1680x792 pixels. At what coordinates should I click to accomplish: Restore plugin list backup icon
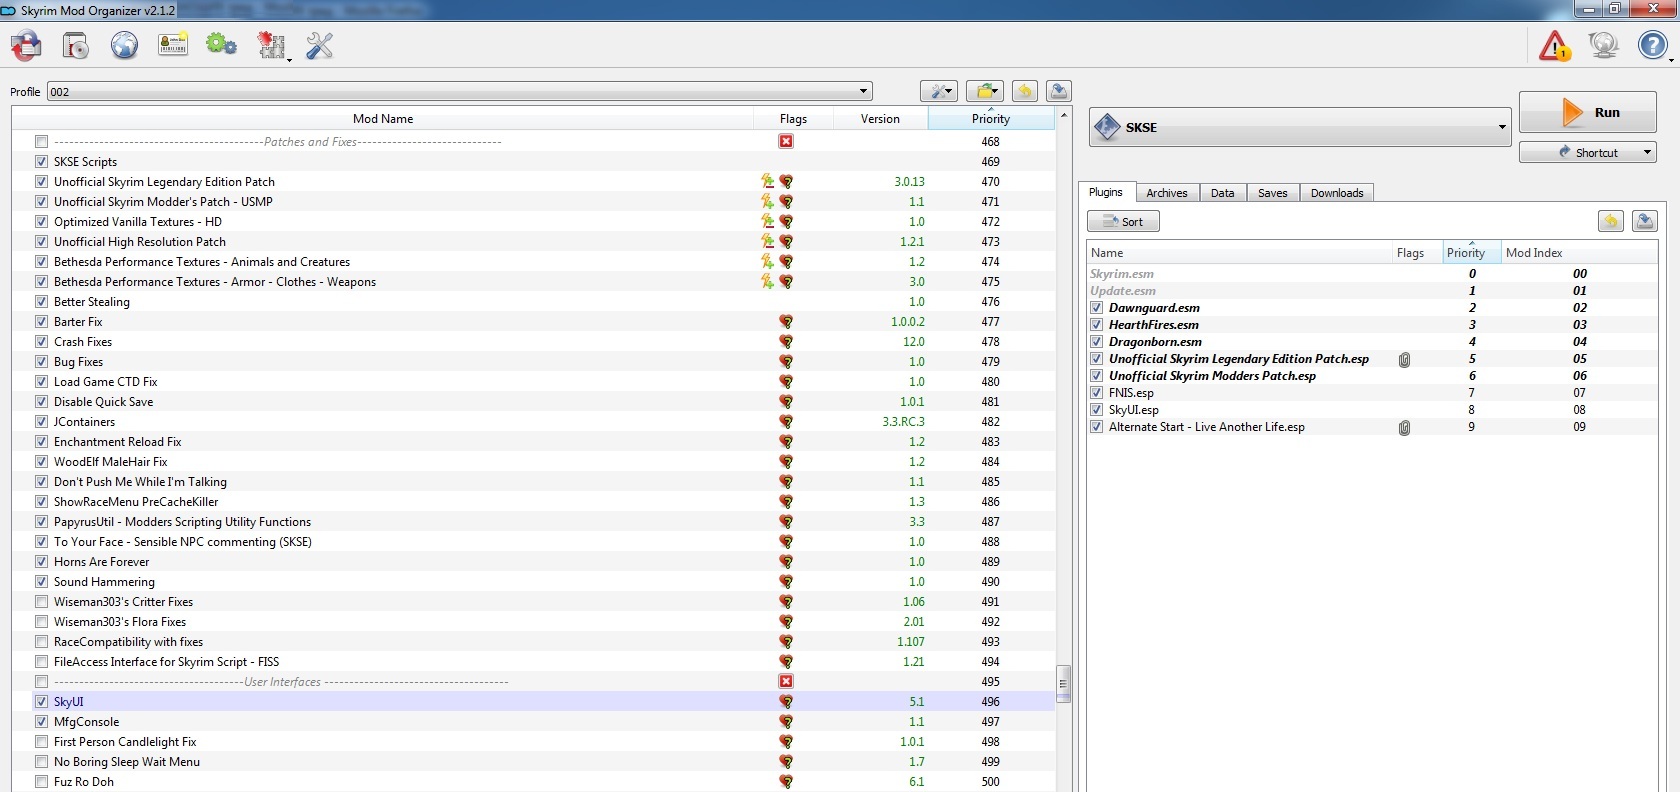point(1611,221)
